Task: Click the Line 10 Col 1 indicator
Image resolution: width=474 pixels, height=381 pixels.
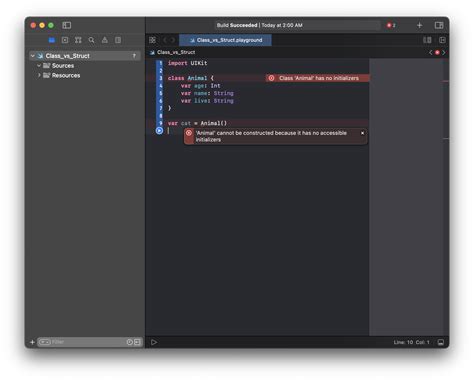Action: (411, 342)
